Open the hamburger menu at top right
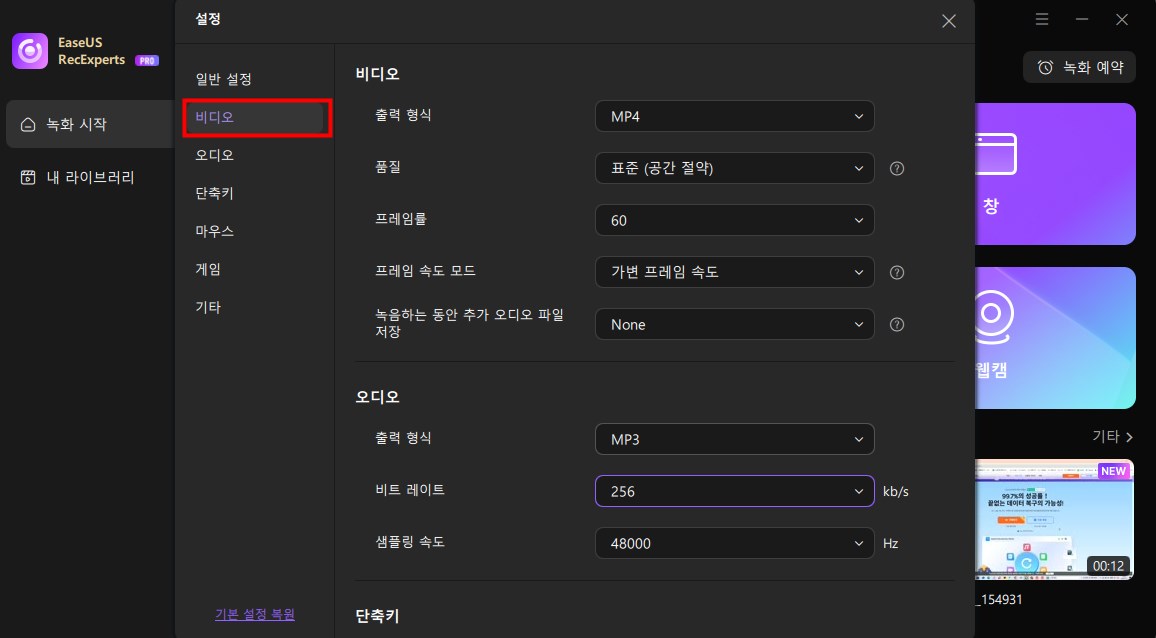This screenshot has height=638, width=1156. tap(1042, 19)
